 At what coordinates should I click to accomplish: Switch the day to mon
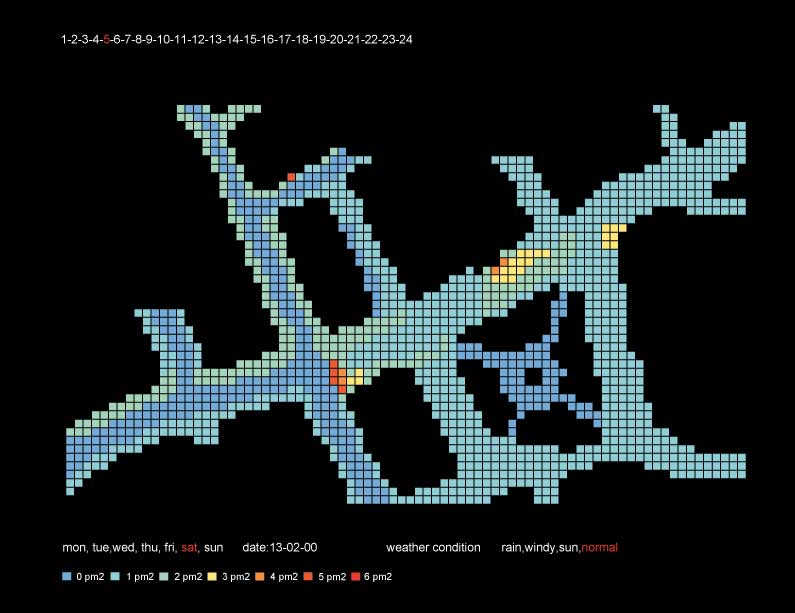[x=74, y=548]
